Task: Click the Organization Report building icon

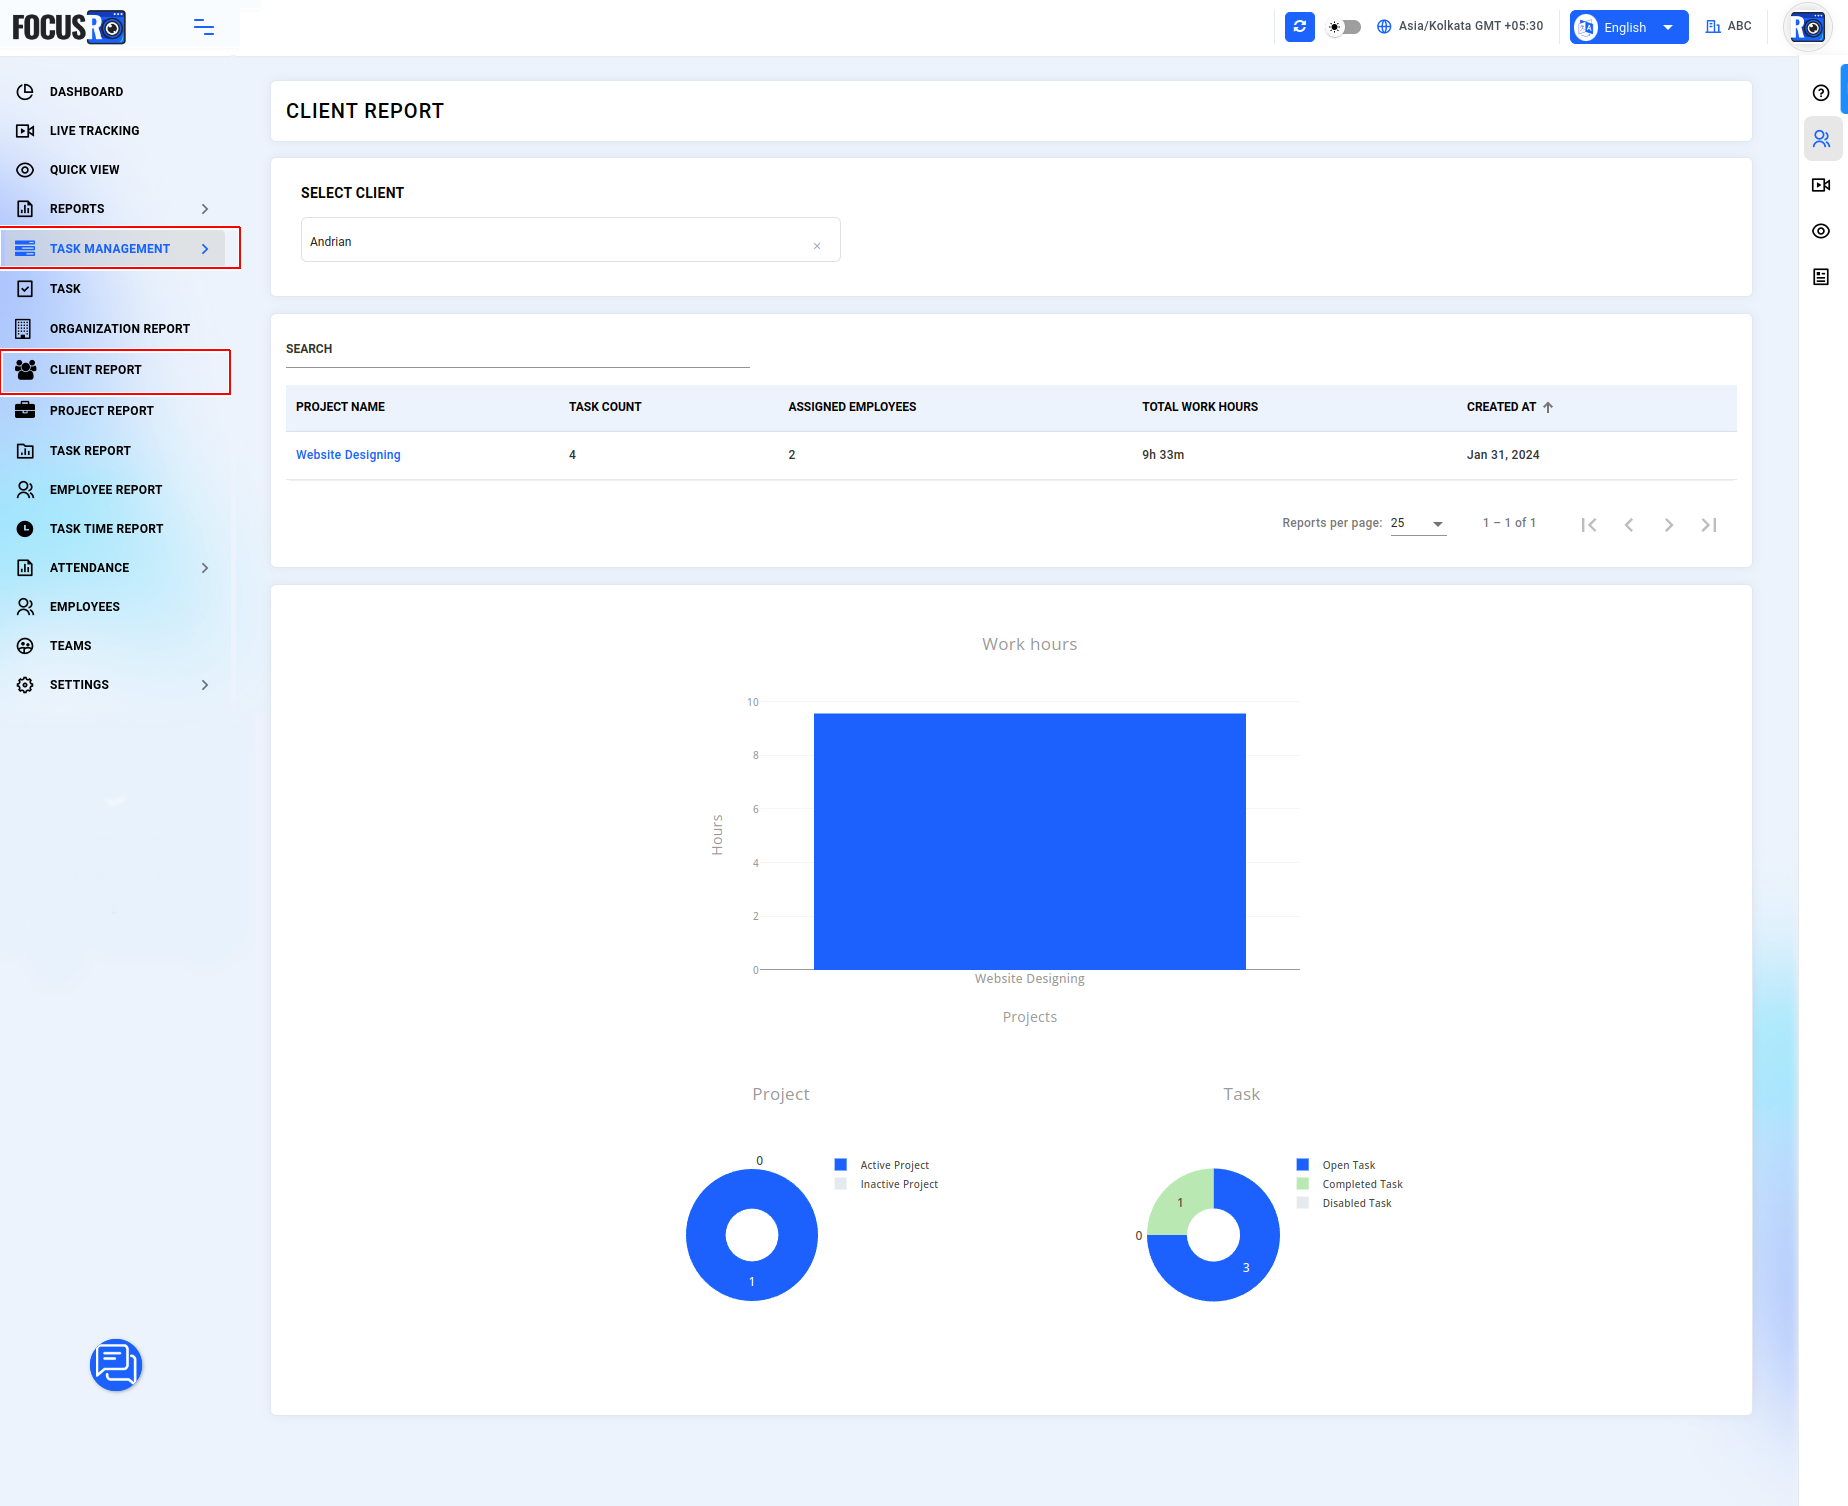Action: [24, 329]
